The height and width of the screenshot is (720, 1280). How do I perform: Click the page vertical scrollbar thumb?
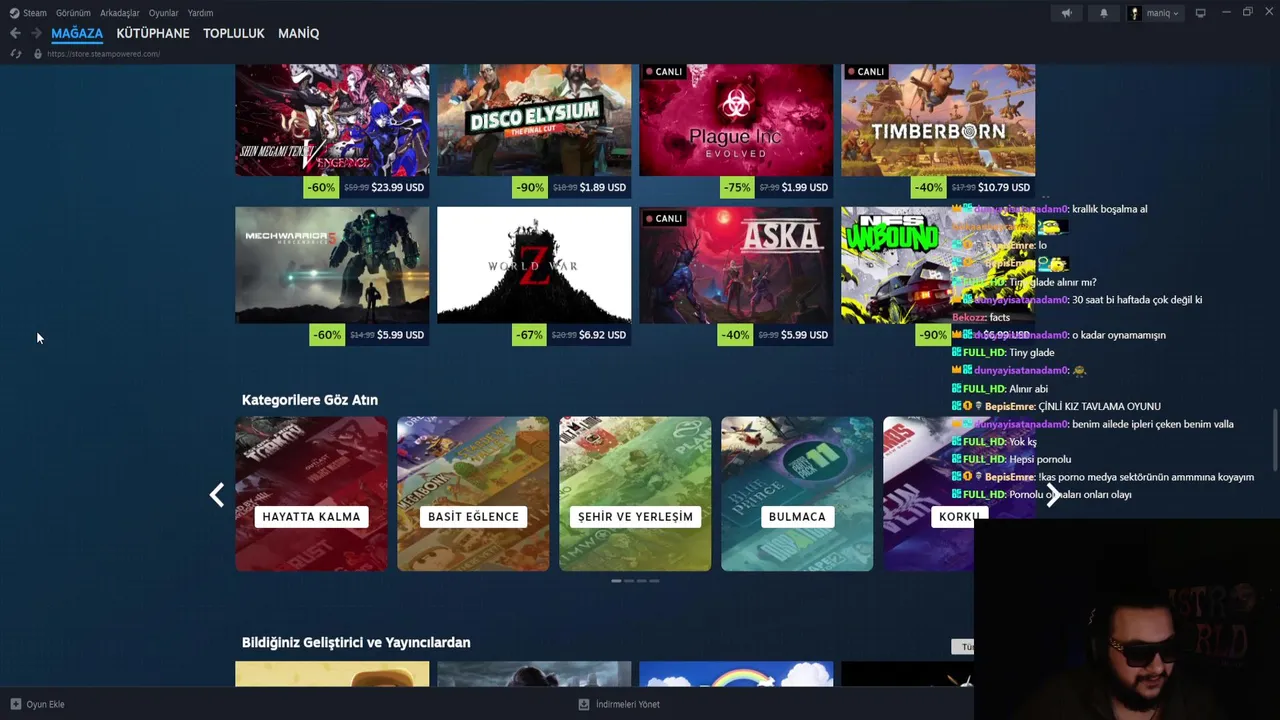point(1275,440)
